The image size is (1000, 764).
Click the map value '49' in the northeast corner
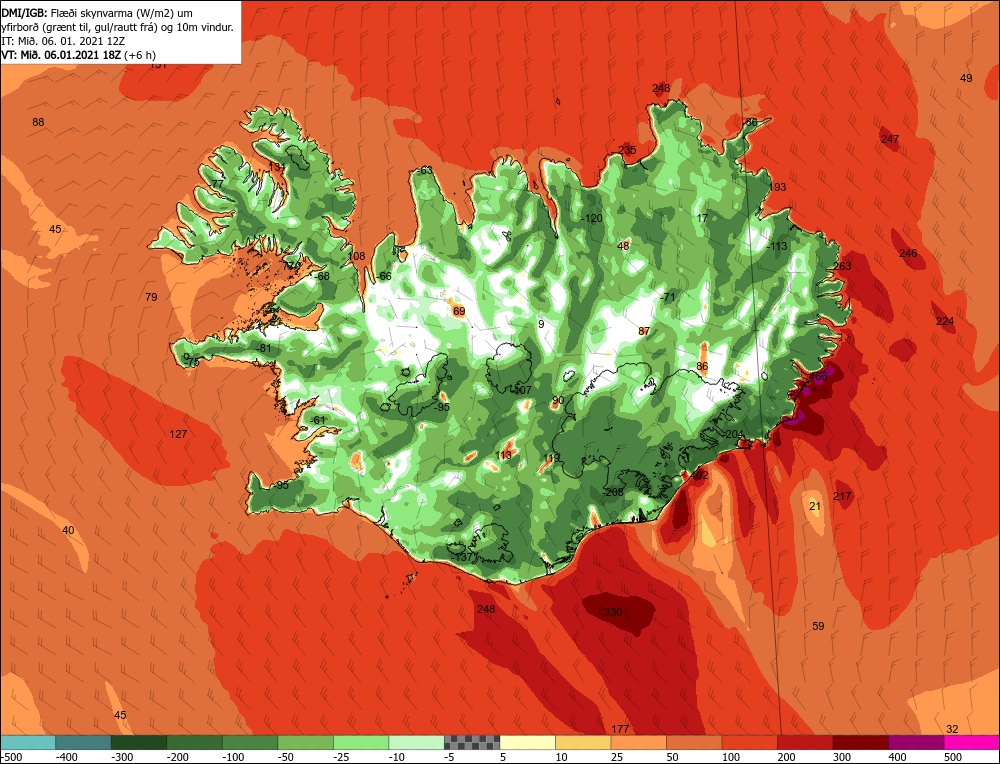pyautogui.click(x=966, y=78)
